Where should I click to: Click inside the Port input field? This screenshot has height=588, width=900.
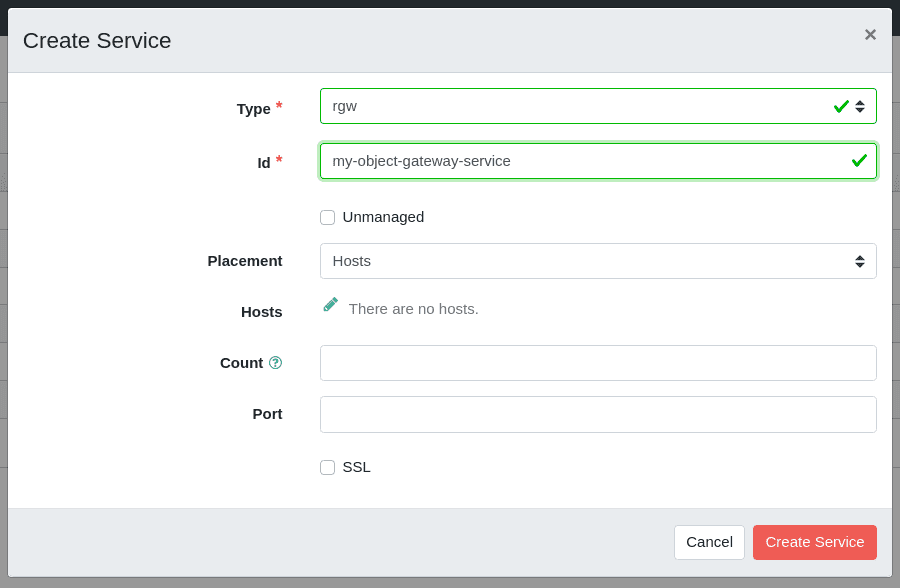tap(598, 414)
